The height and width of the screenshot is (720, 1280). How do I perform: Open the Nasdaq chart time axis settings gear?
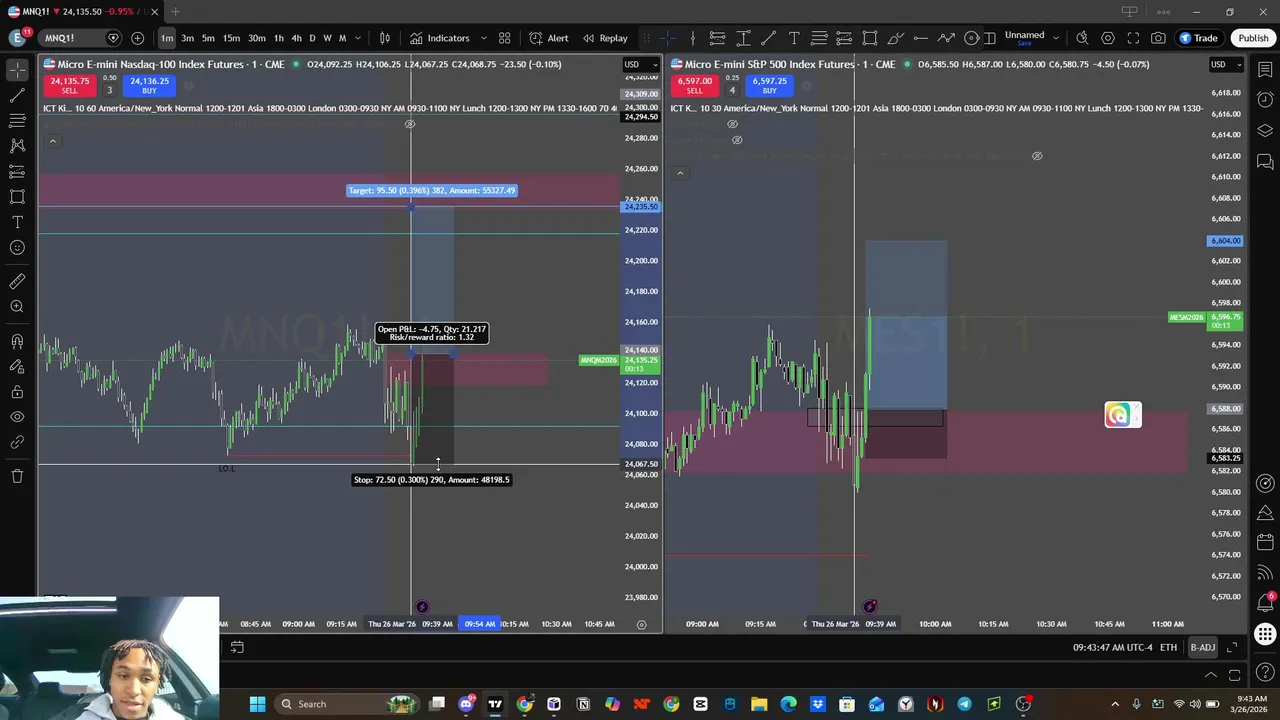[641, 624]
